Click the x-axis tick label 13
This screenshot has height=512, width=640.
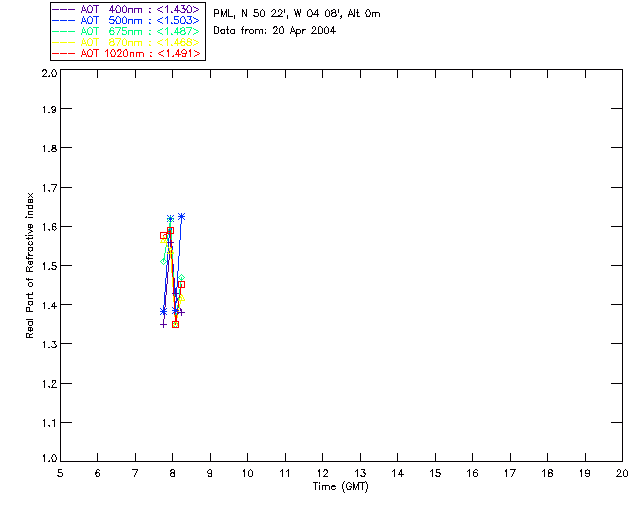(360, 473)
